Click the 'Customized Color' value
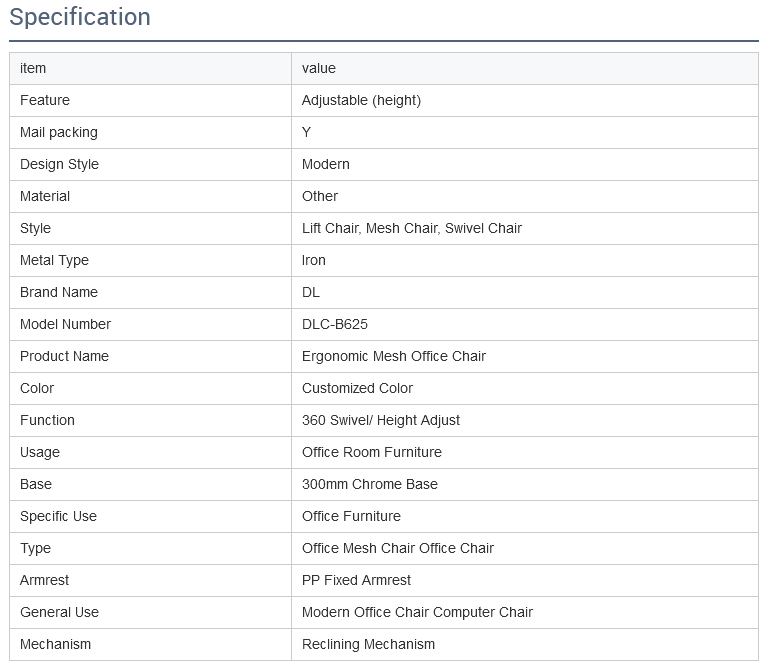This screenshot has height=666, width=765. [x=357, y=388]
